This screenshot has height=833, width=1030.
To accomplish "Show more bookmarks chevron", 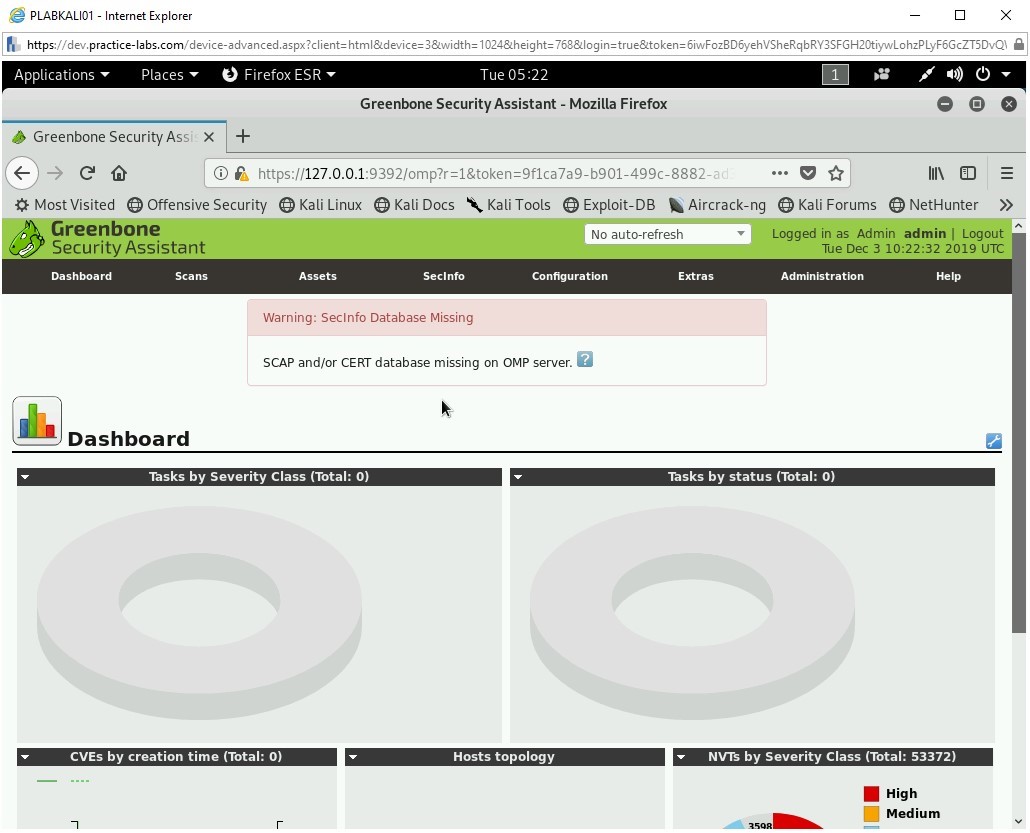I will pyautogui.click(x=1006, y=205).
